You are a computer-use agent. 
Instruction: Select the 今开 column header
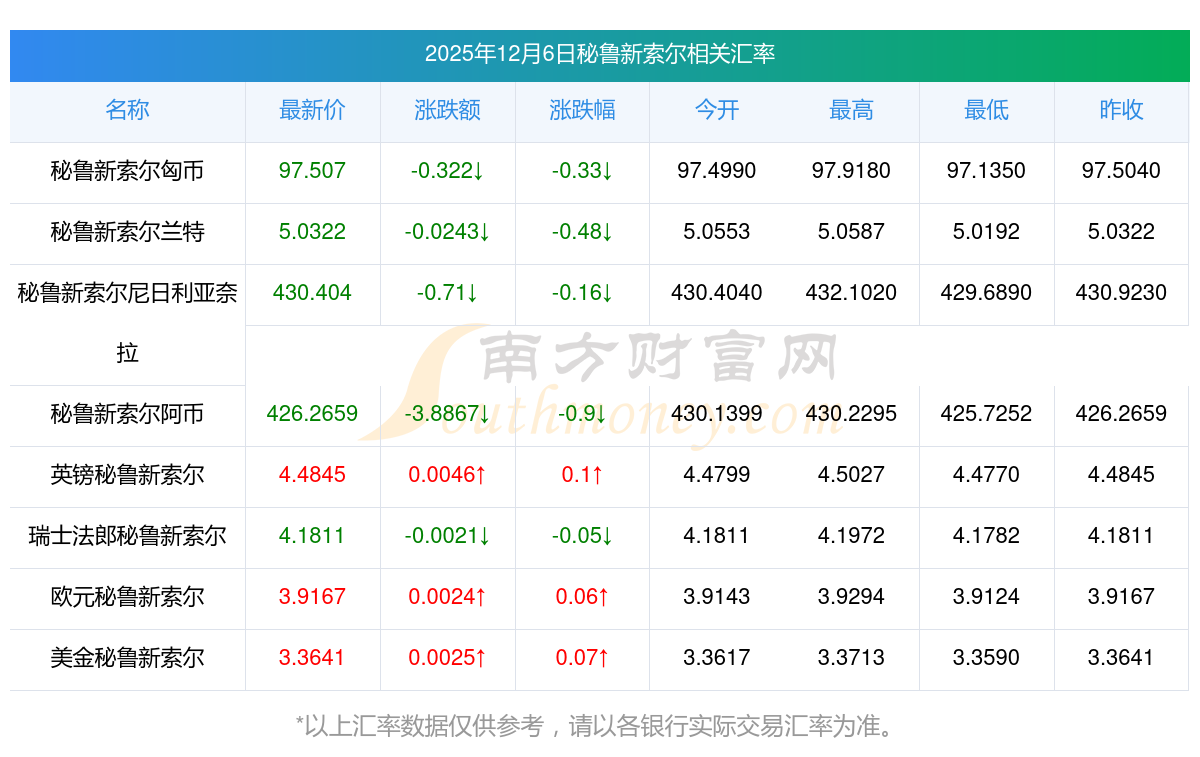[717, 110]
